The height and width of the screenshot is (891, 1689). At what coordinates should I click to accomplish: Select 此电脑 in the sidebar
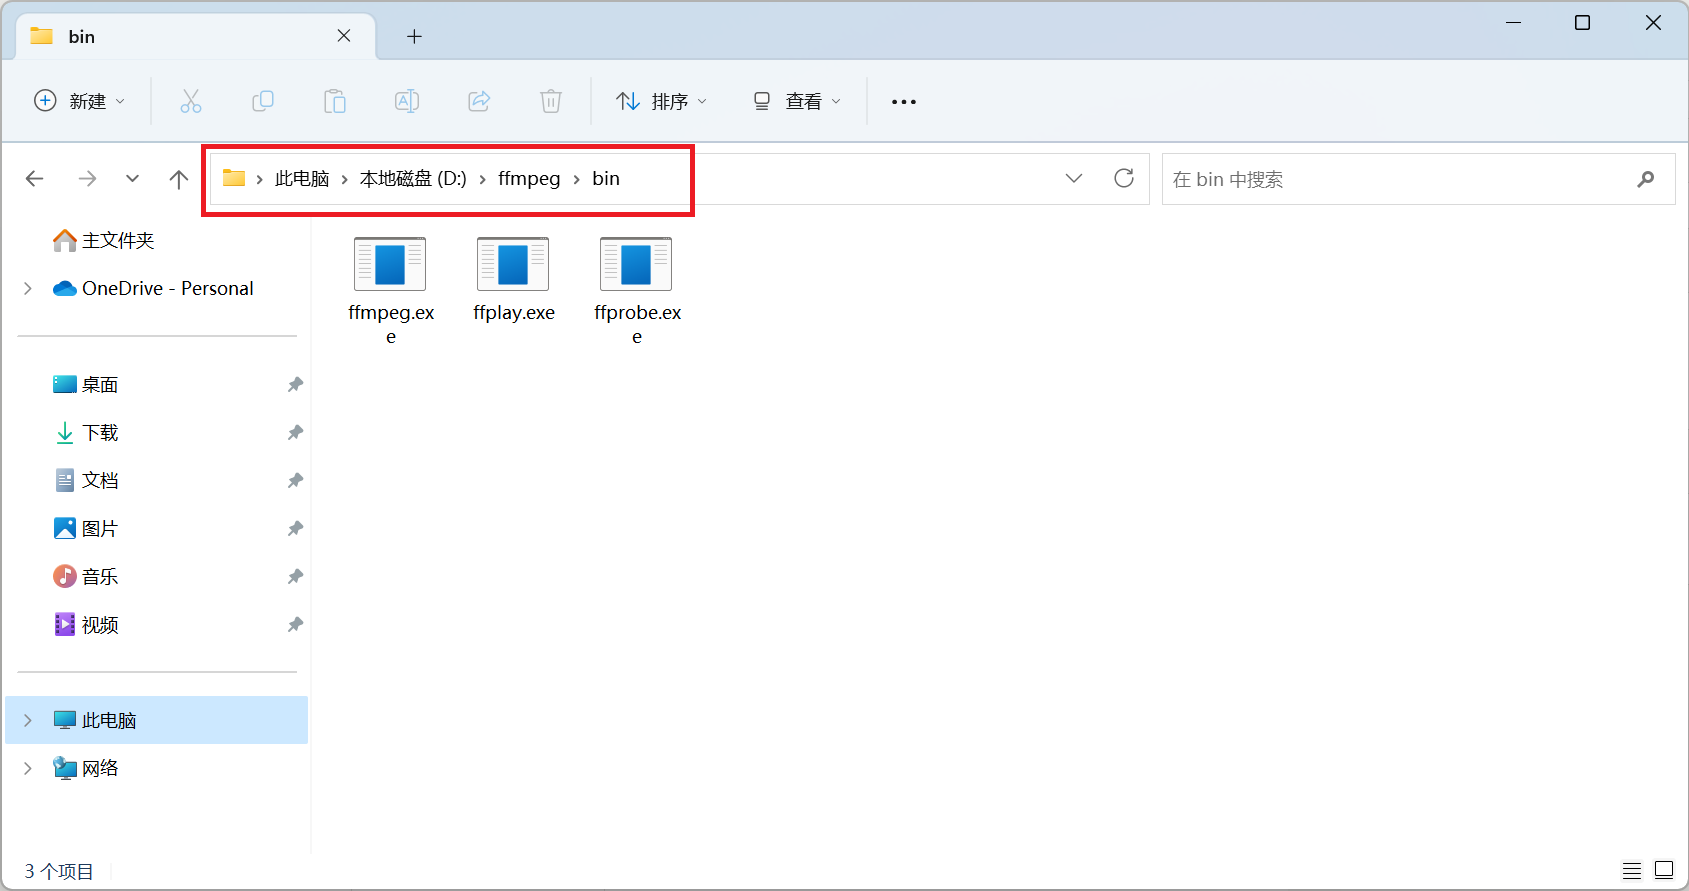point(157,720)
